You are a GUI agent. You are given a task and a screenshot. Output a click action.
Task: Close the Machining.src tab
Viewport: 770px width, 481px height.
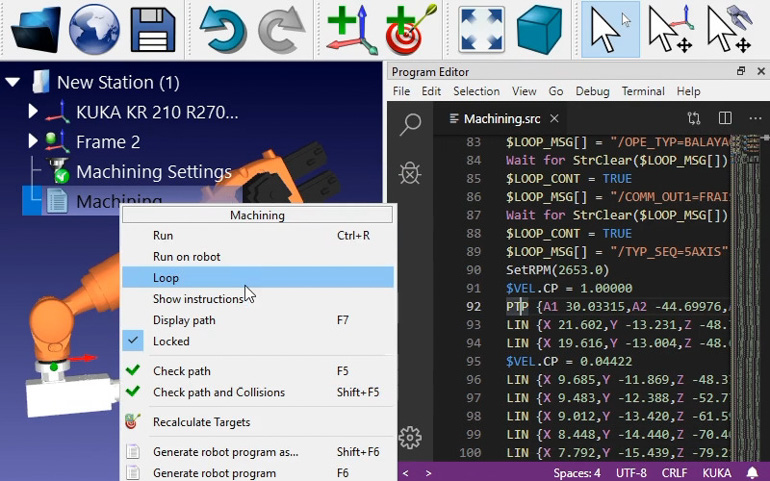[x=554, y=118]
